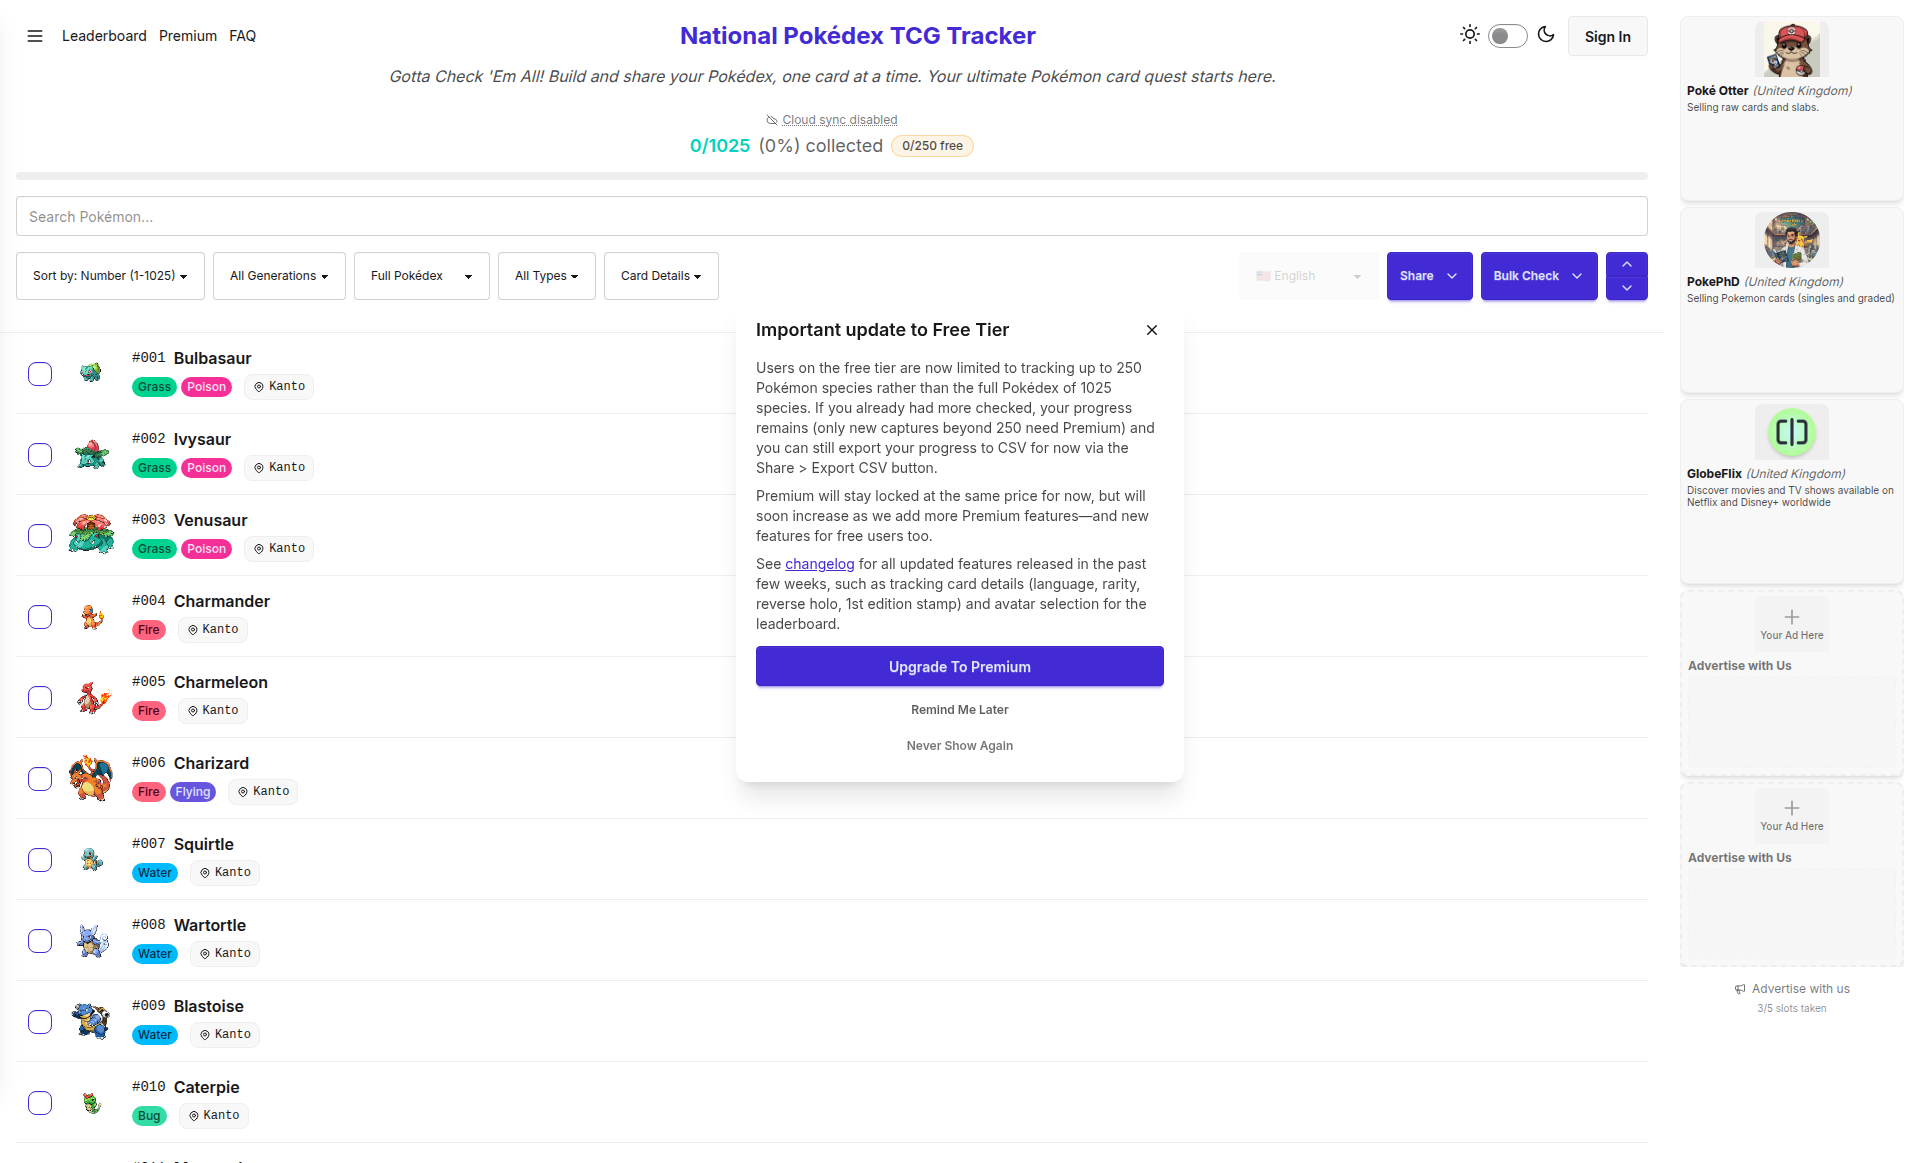Click Squirtle's Kanto region tag
This screenshot has width=1920, height=1163.
click(225, 872)
